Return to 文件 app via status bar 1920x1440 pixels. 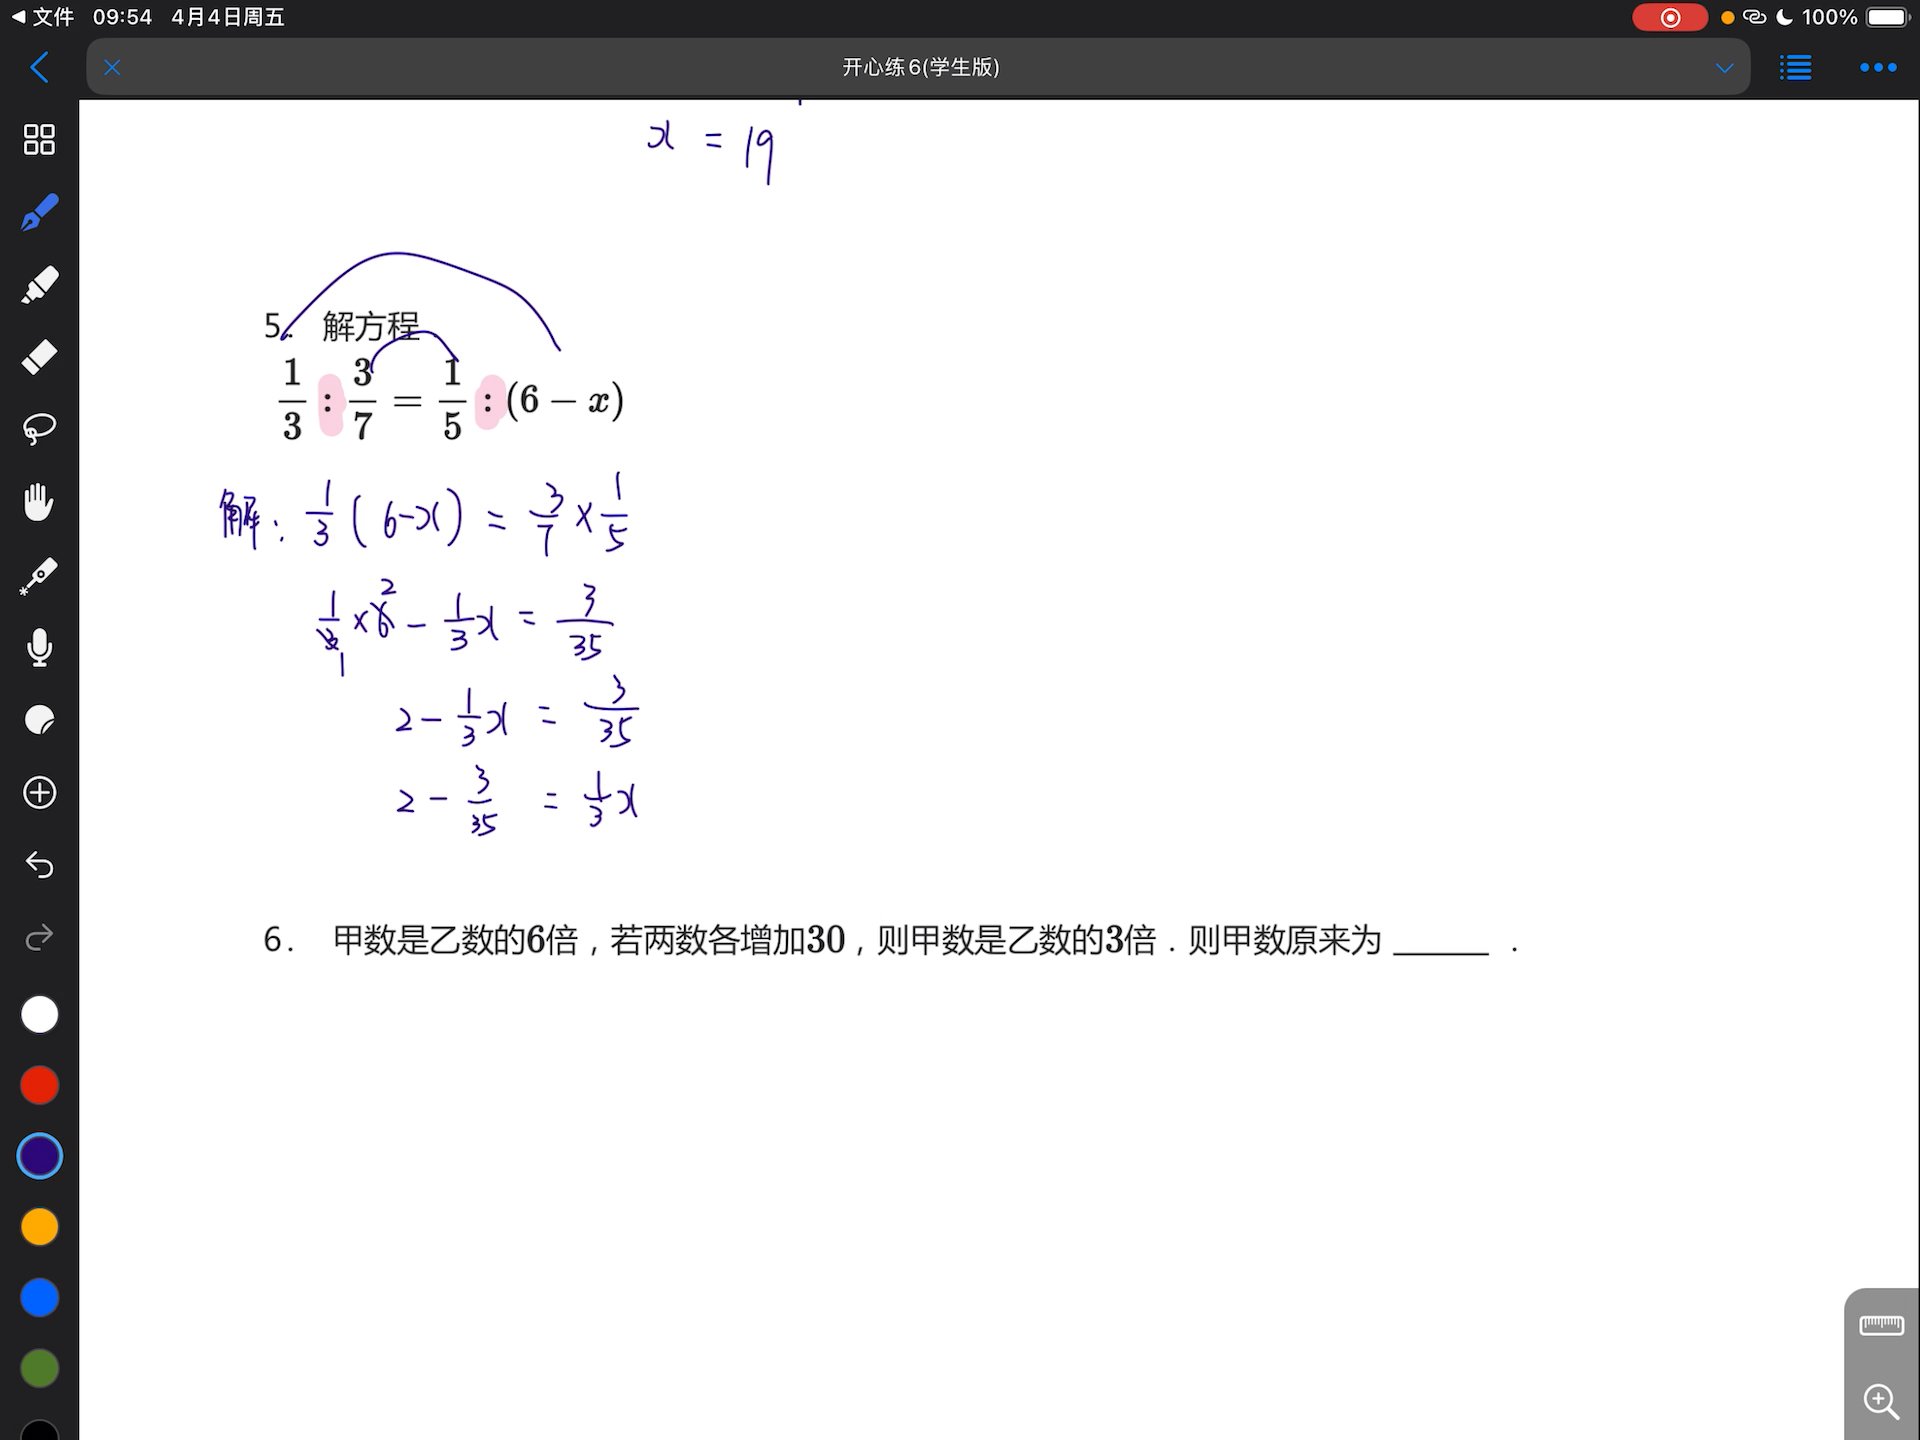point(43,17)
